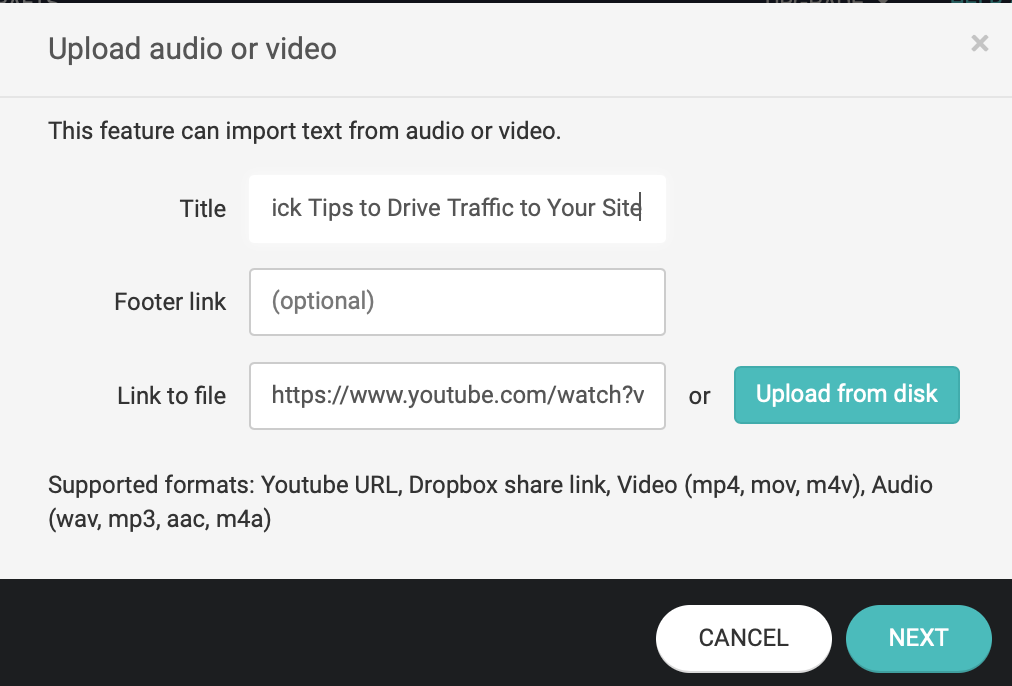The height and width of the screenshot is (686, 1012).
Task: Select the Link to file URL field
Action: 457,396
